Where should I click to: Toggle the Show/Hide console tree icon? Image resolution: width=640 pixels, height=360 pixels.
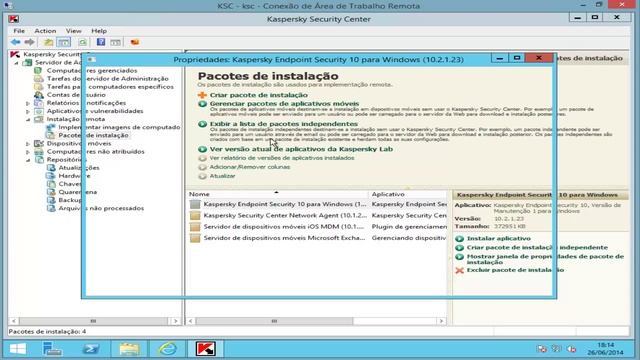click(64, 42)
